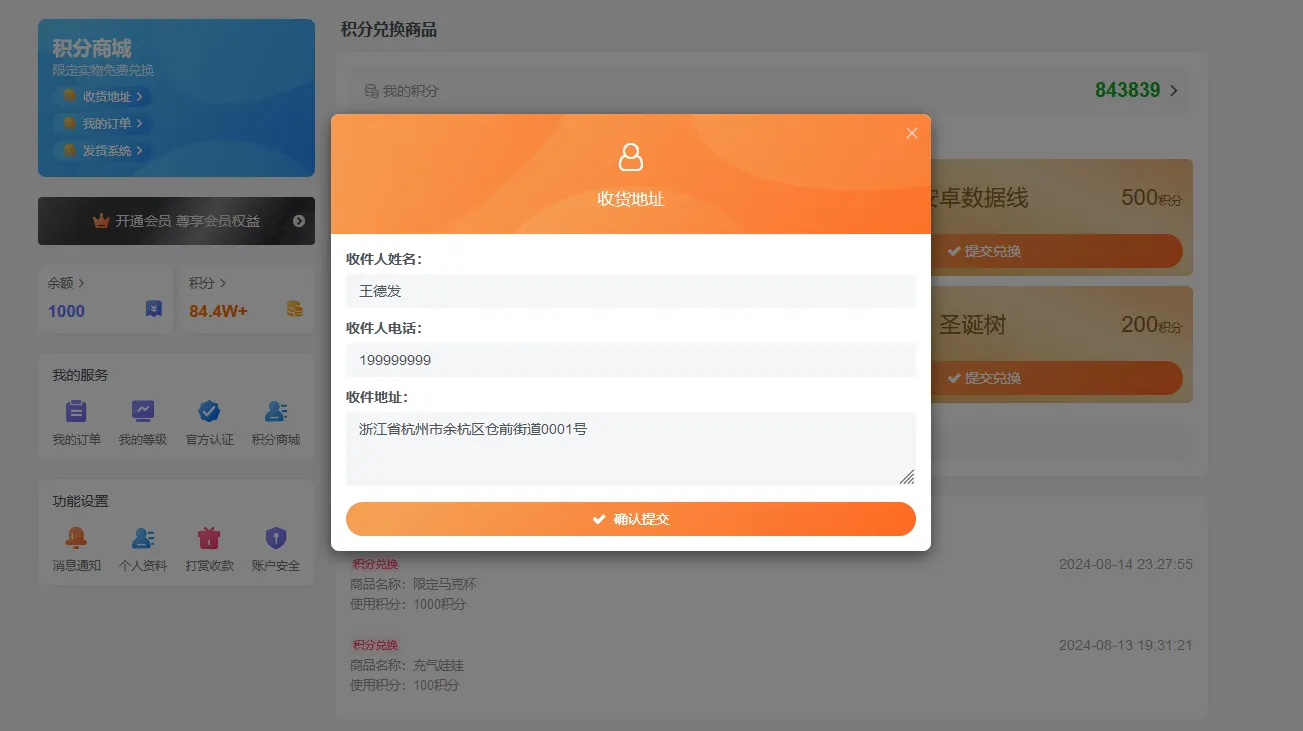The image size is (1303, 731).
Task: Open 我的等级 chart icon
Action: [143, 411]
